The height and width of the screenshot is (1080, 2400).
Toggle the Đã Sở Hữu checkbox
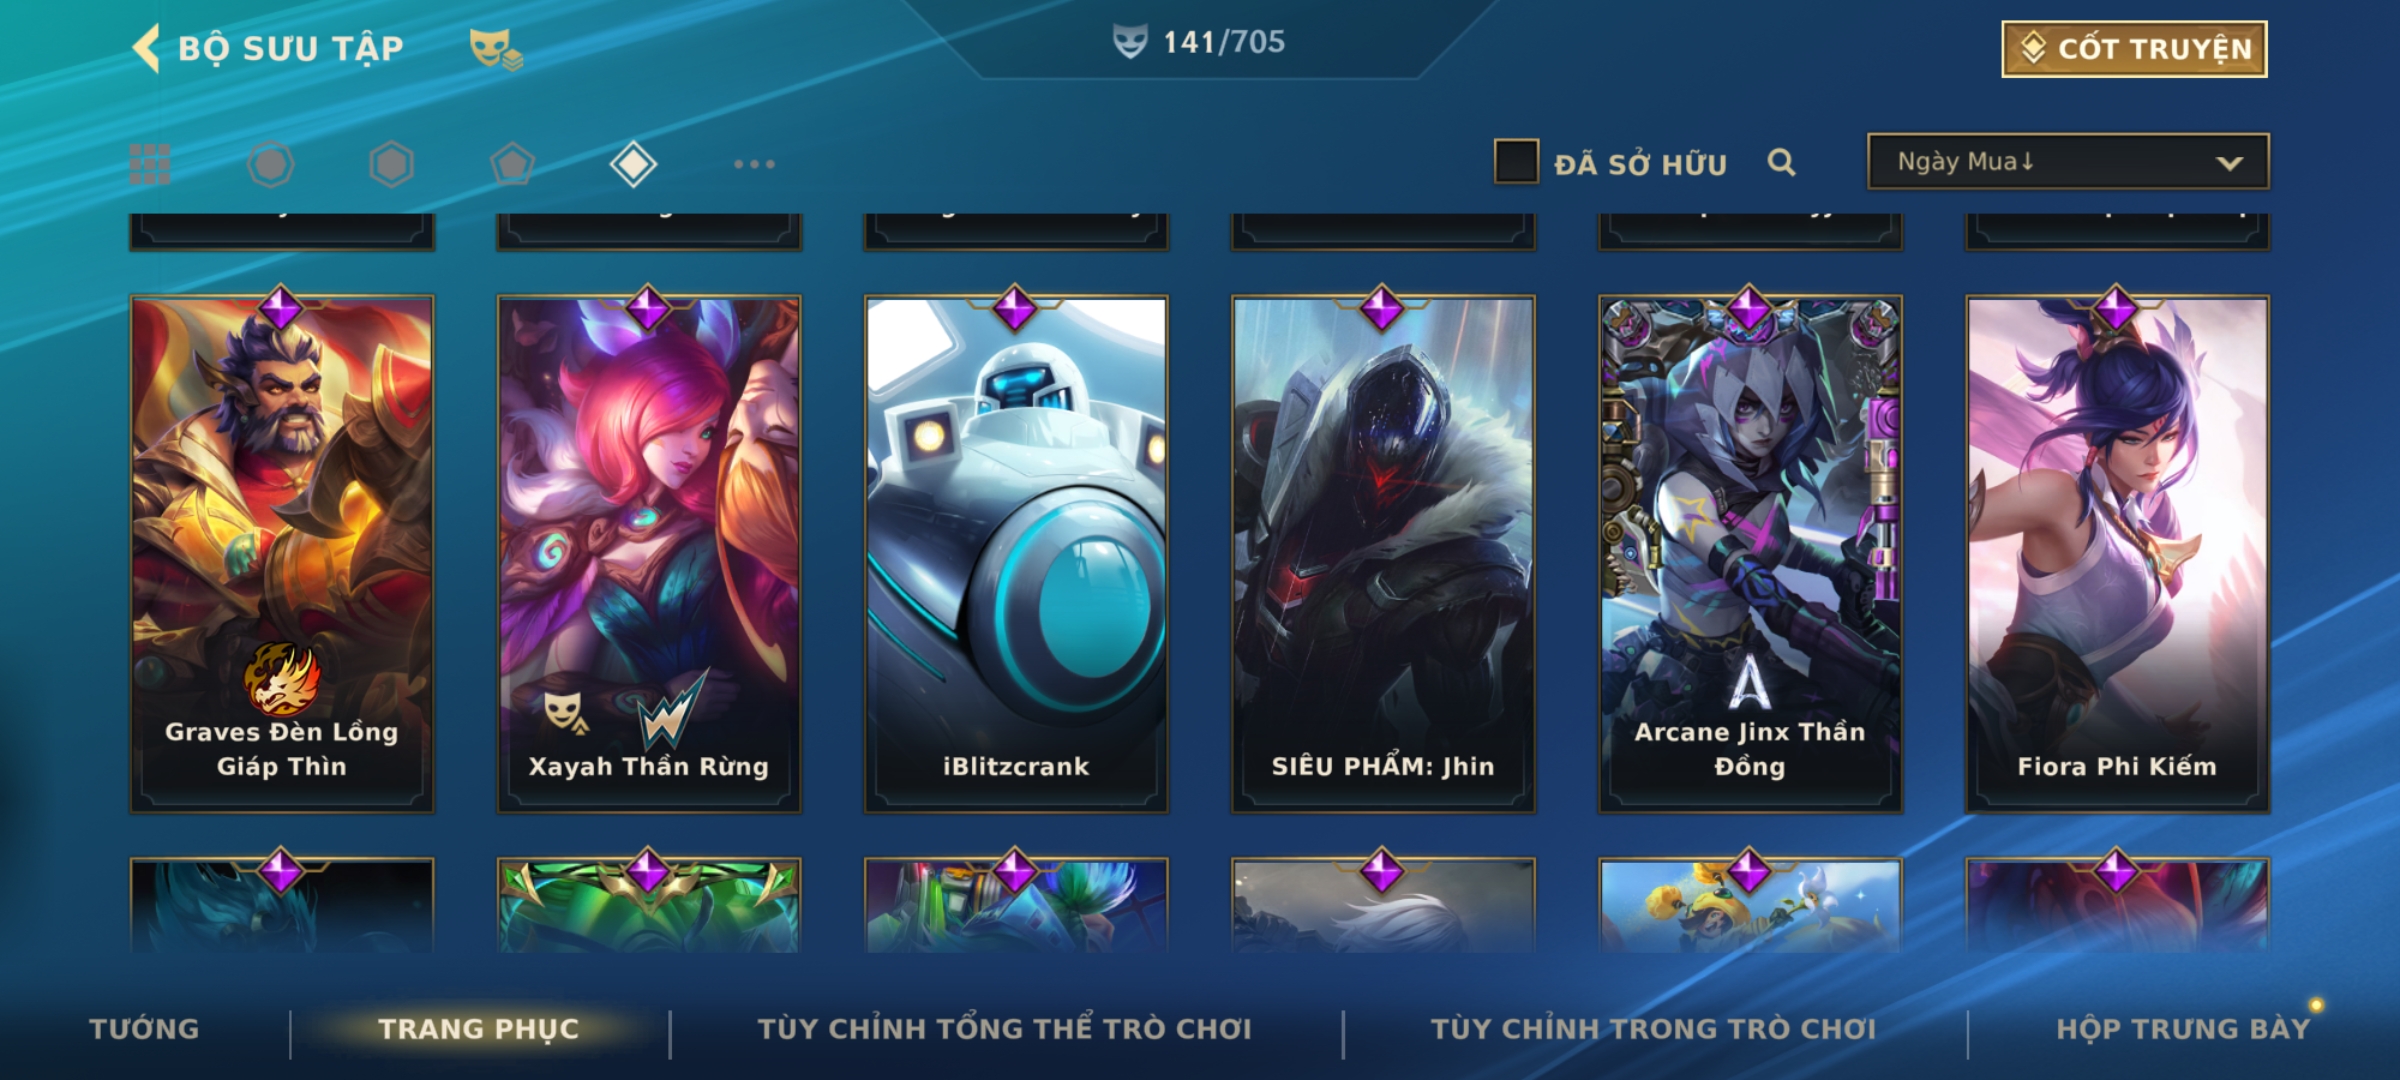1516,161
